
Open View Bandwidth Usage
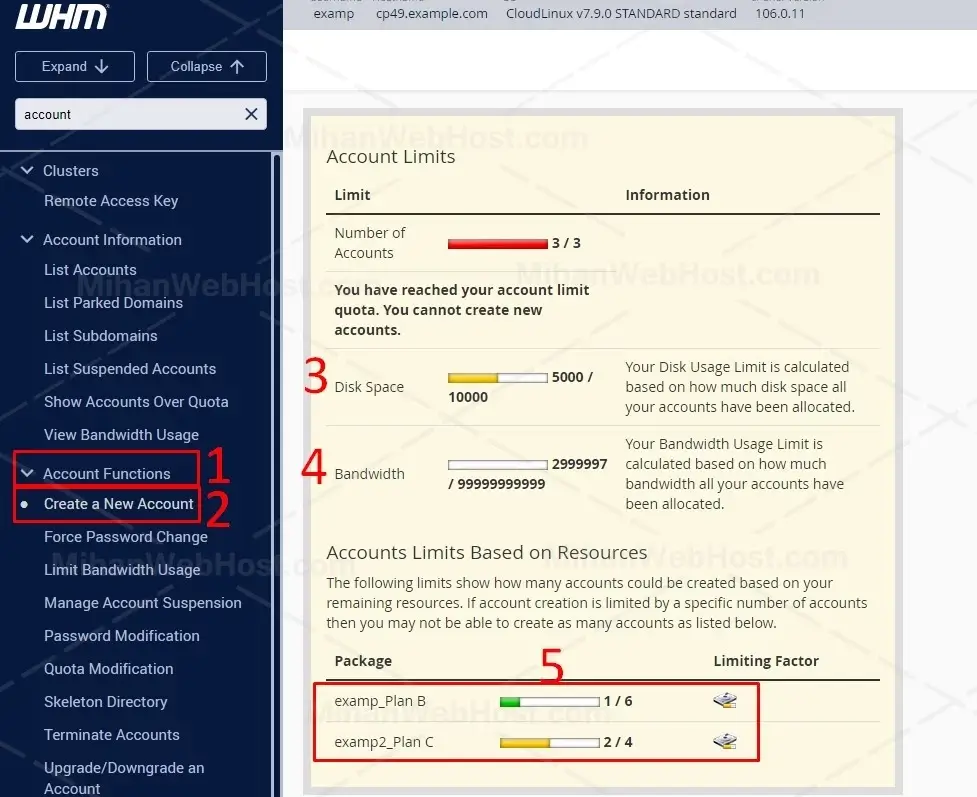(x=121, y=435)
